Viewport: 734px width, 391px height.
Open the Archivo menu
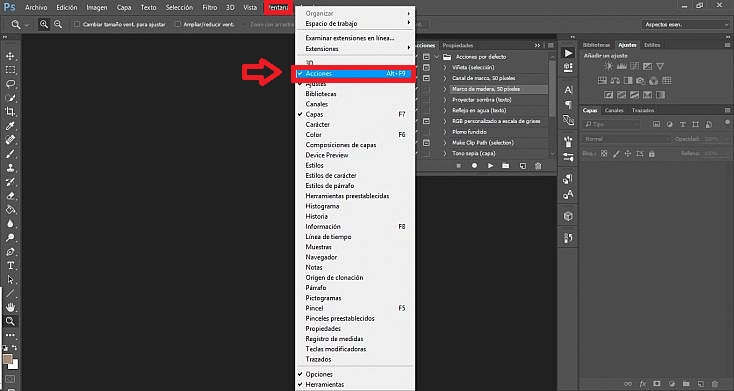(x=36, y=7)
